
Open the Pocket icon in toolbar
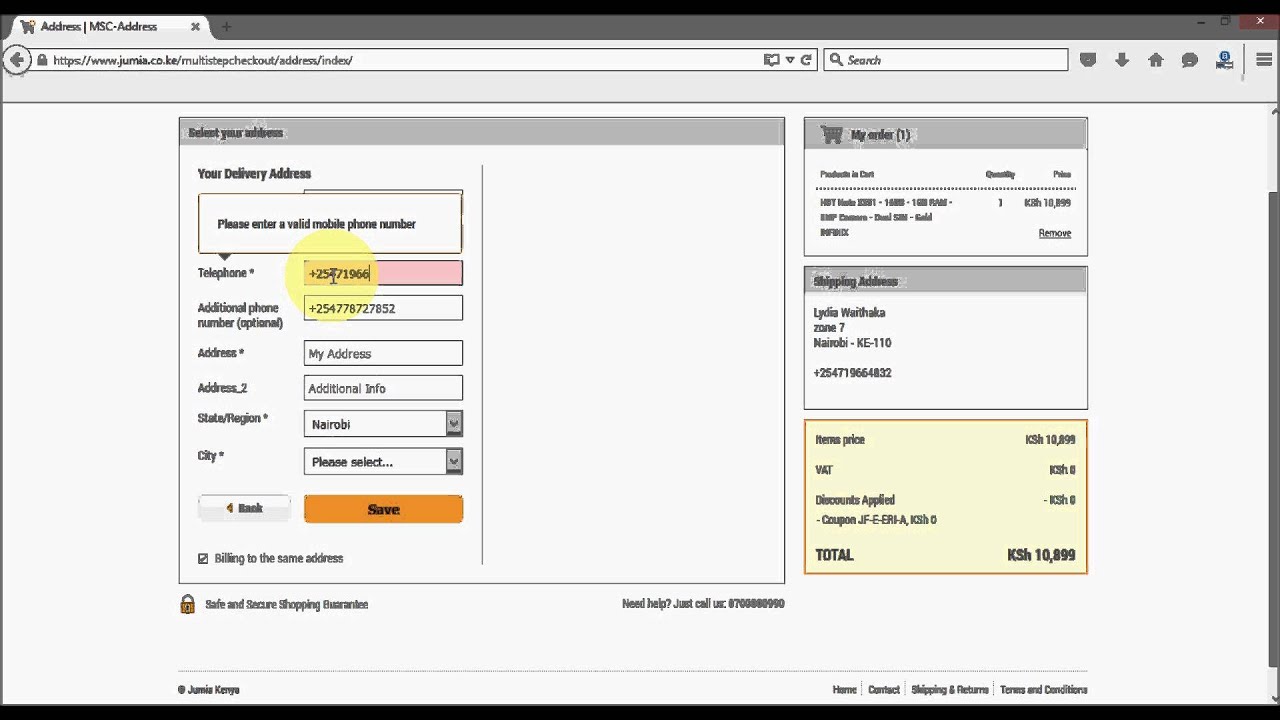coord(1088,60)
